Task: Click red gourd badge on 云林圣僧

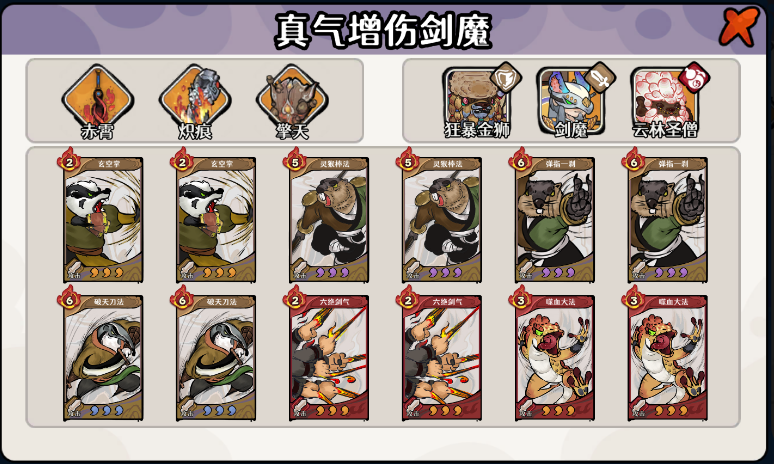Action: [x=695, y=78]
